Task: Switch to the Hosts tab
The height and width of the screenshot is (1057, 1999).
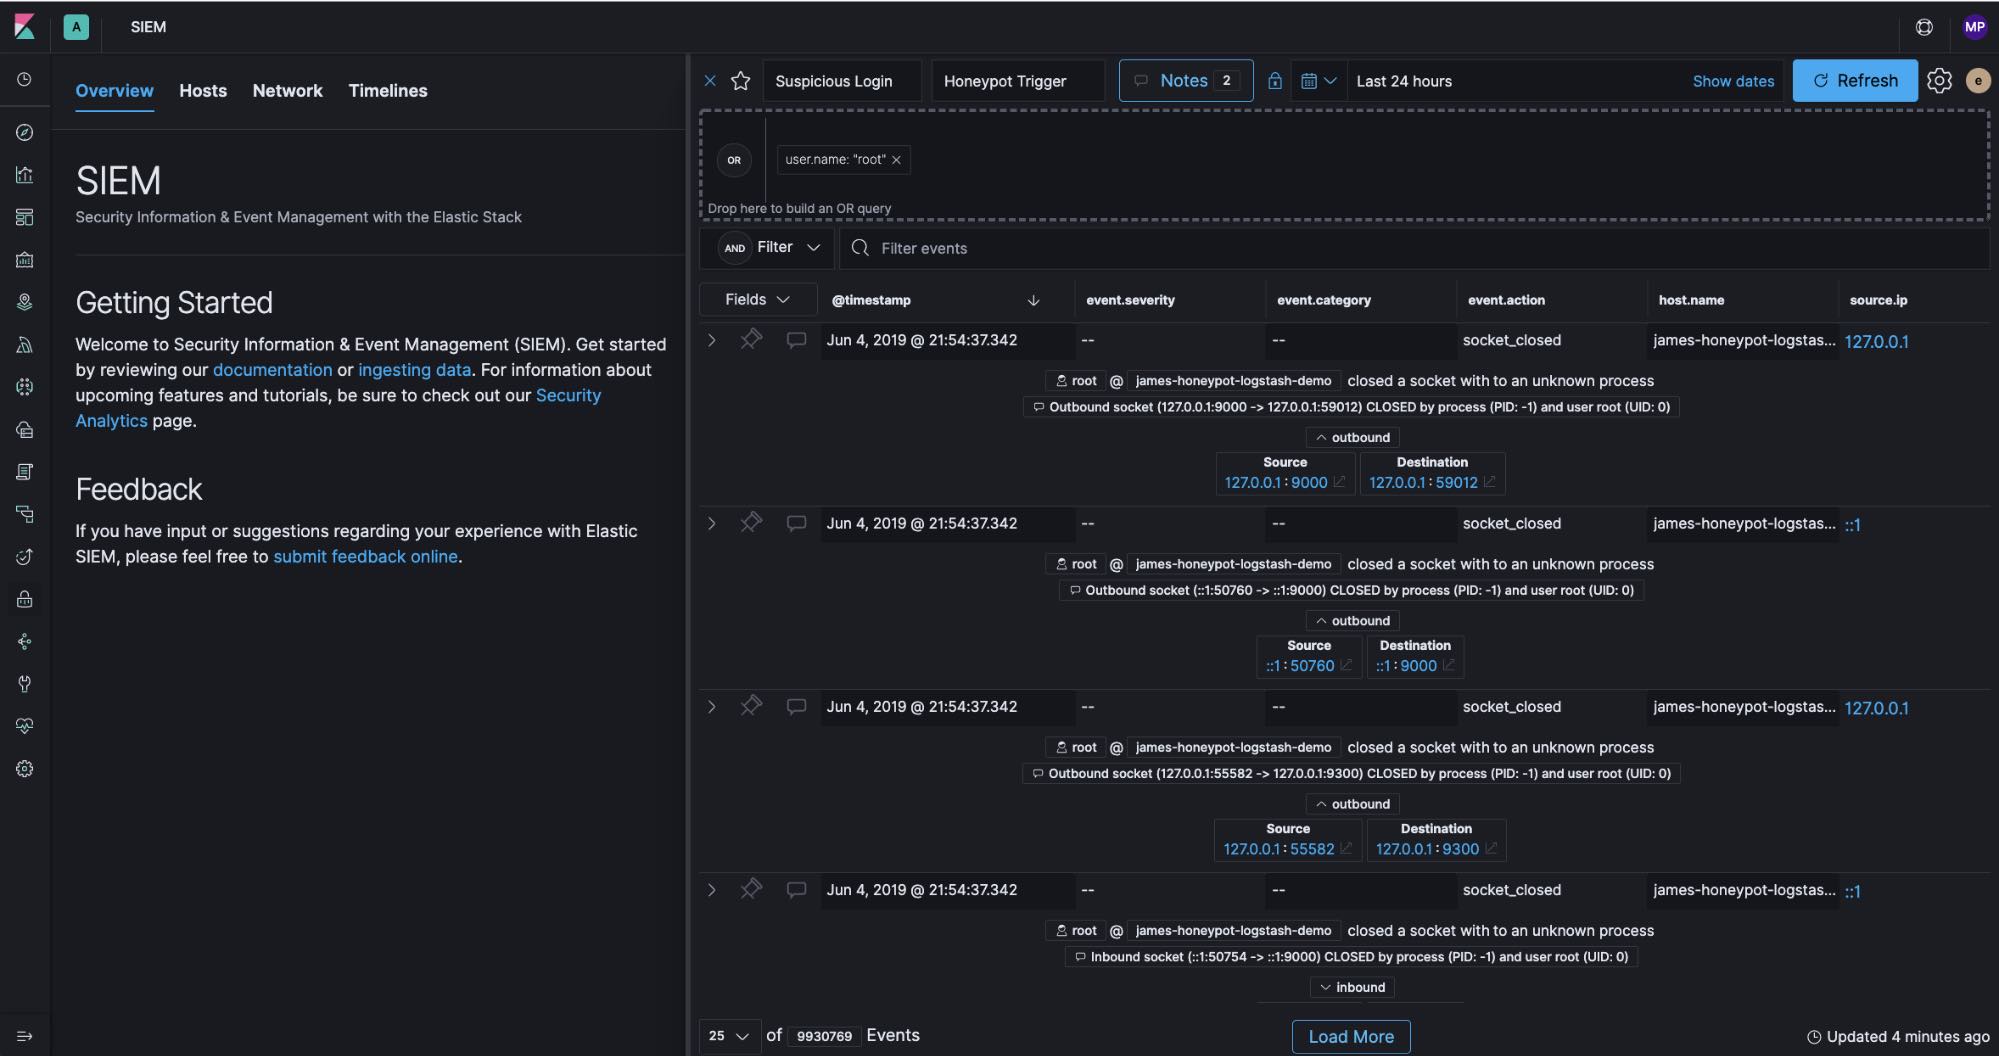Action: tap(203, 91)
